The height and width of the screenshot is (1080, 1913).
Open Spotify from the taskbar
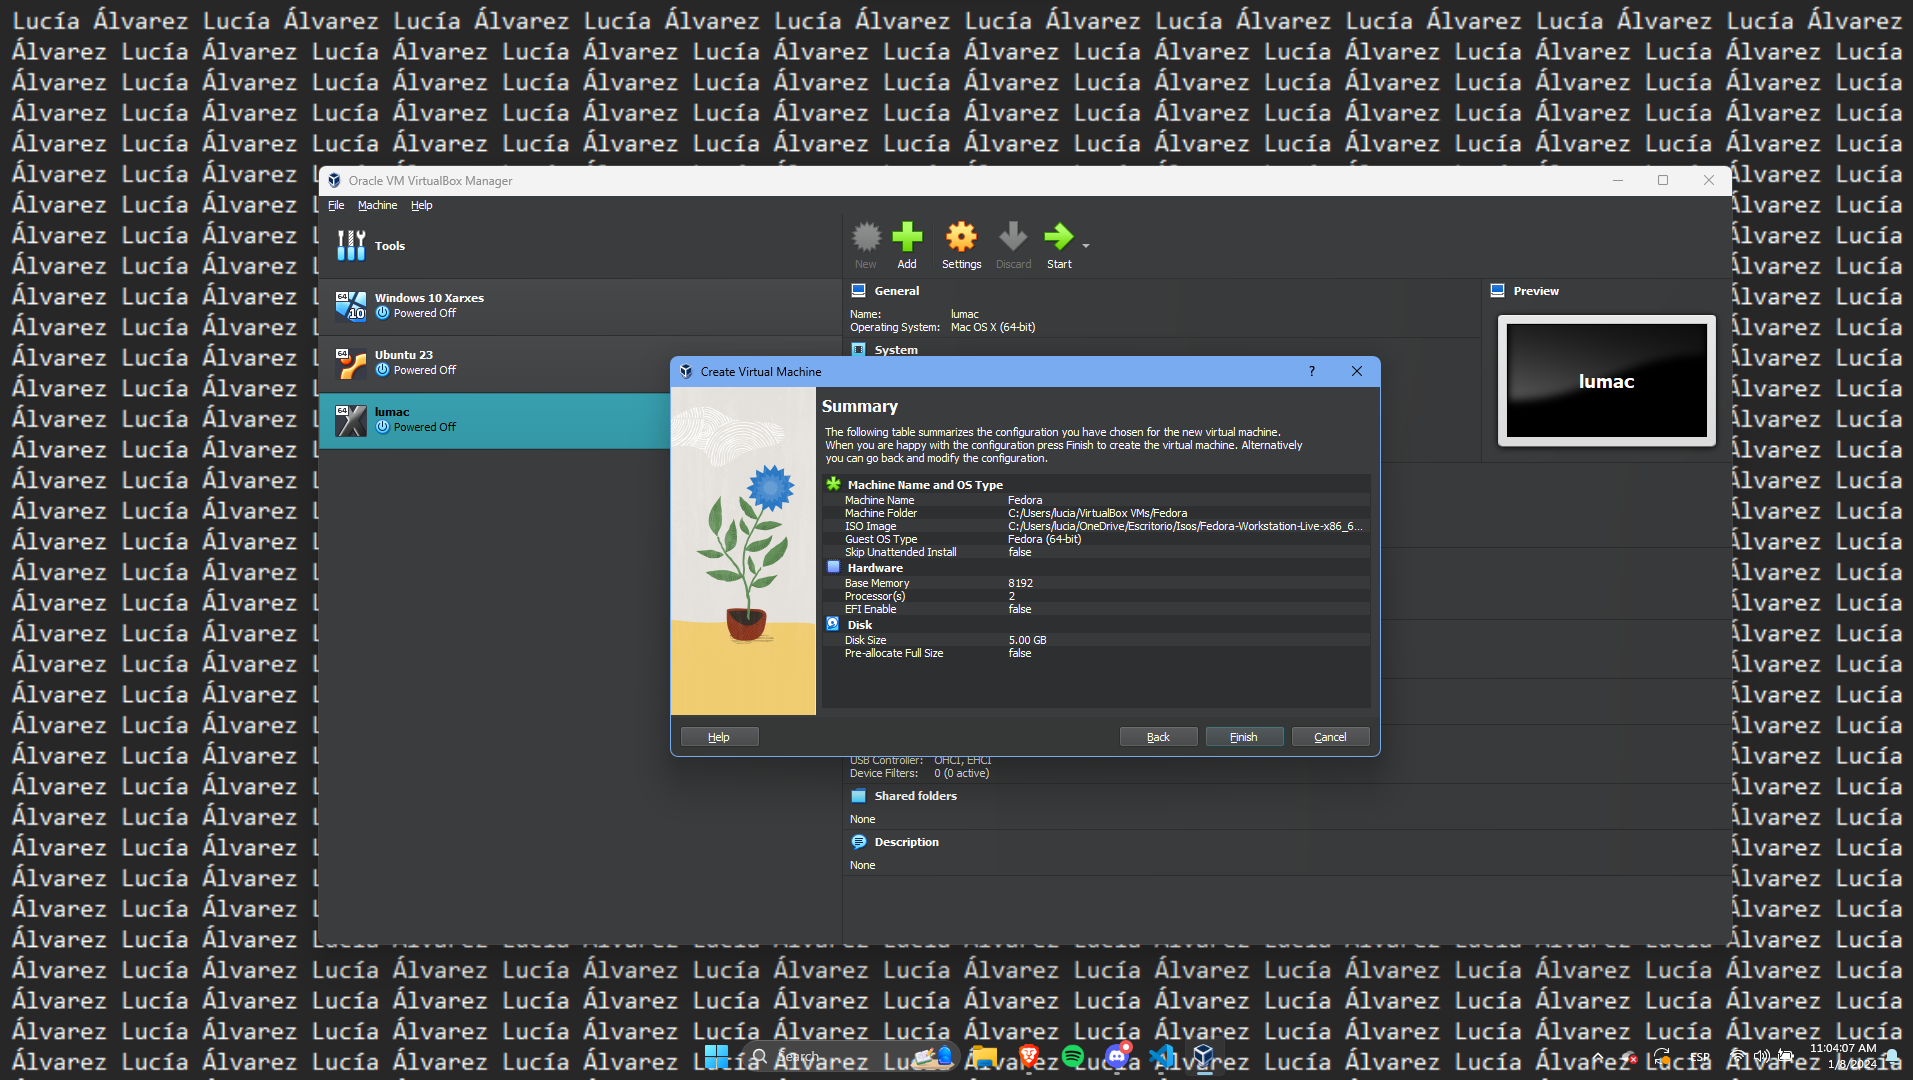[x=1073, y=1056]
